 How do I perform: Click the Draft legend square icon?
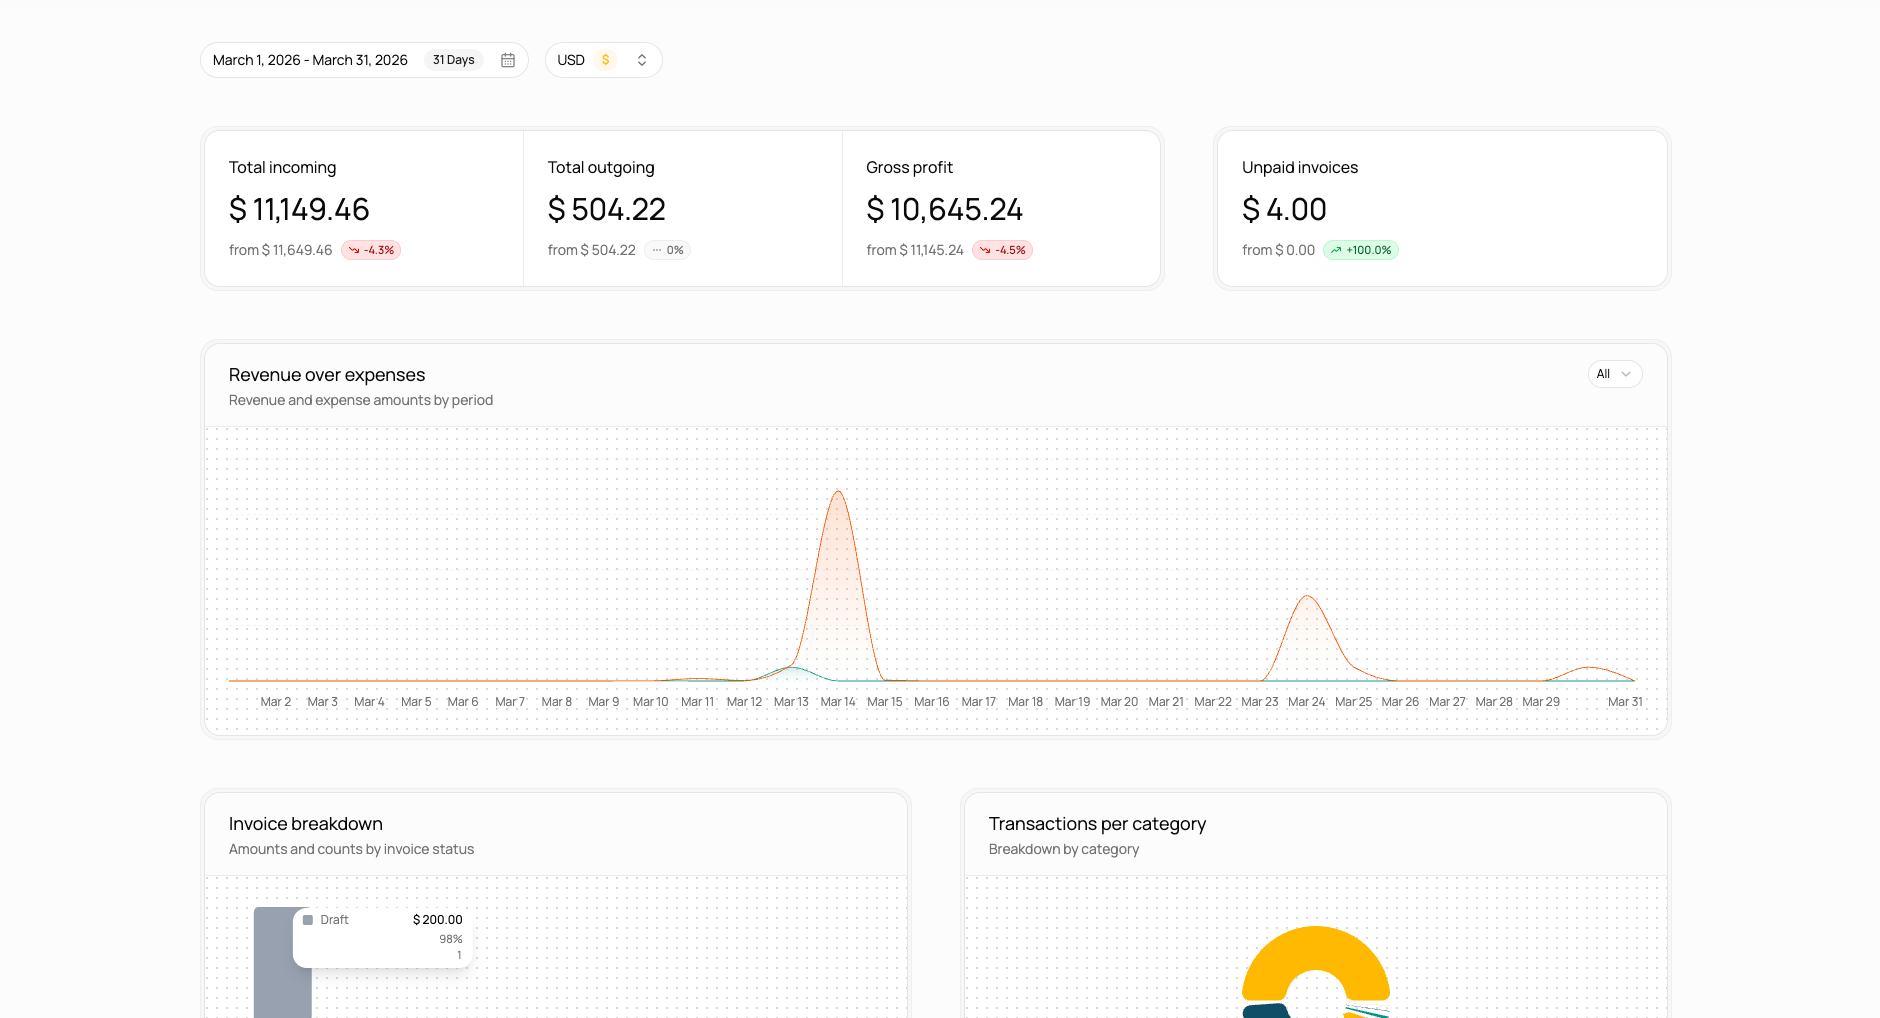(x=308, y=920)
